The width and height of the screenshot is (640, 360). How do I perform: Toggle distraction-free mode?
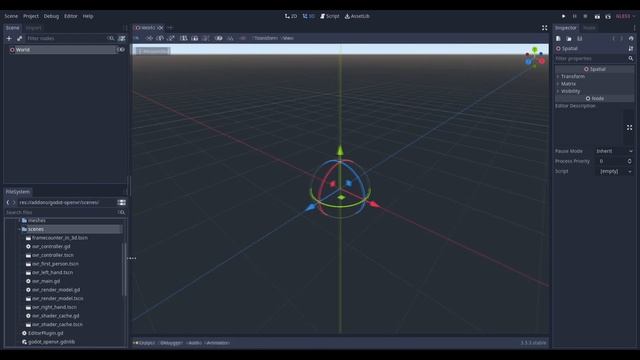tap(544, 28)
